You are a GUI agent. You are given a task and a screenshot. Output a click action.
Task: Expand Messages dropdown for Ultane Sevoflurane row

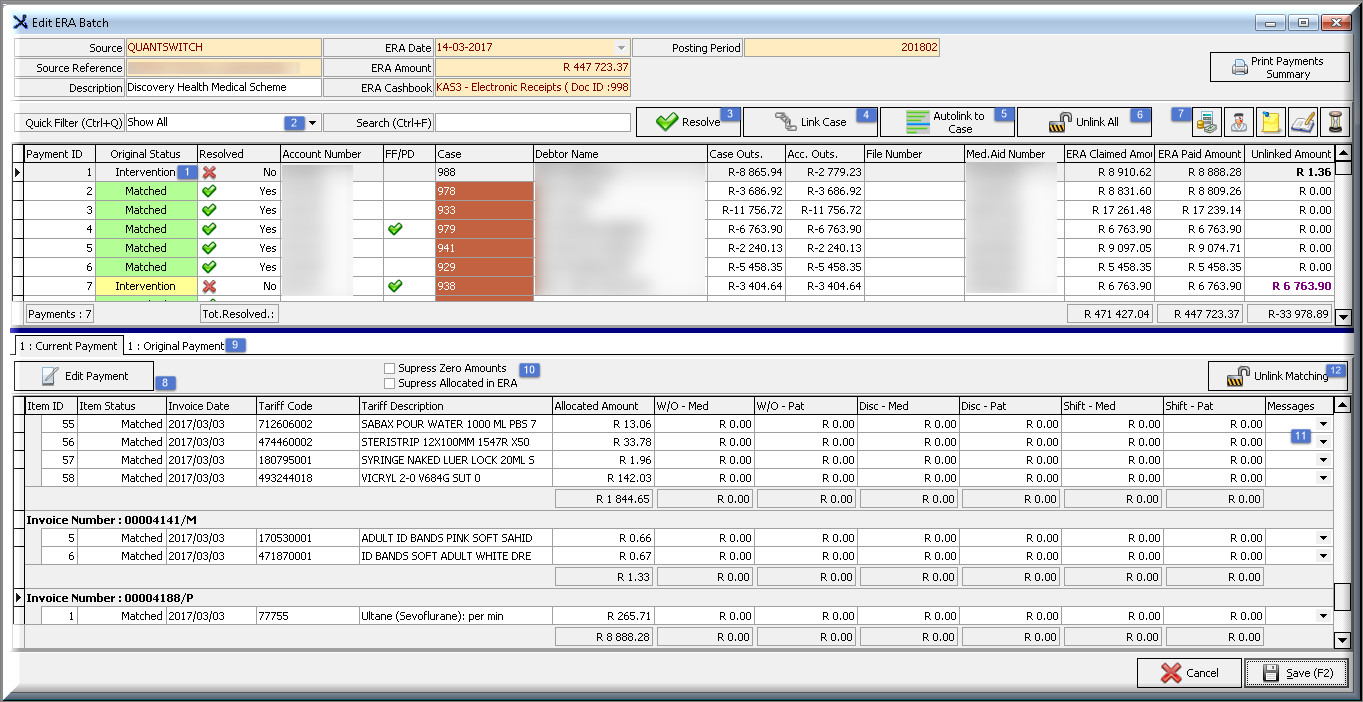pos(1324,616)
